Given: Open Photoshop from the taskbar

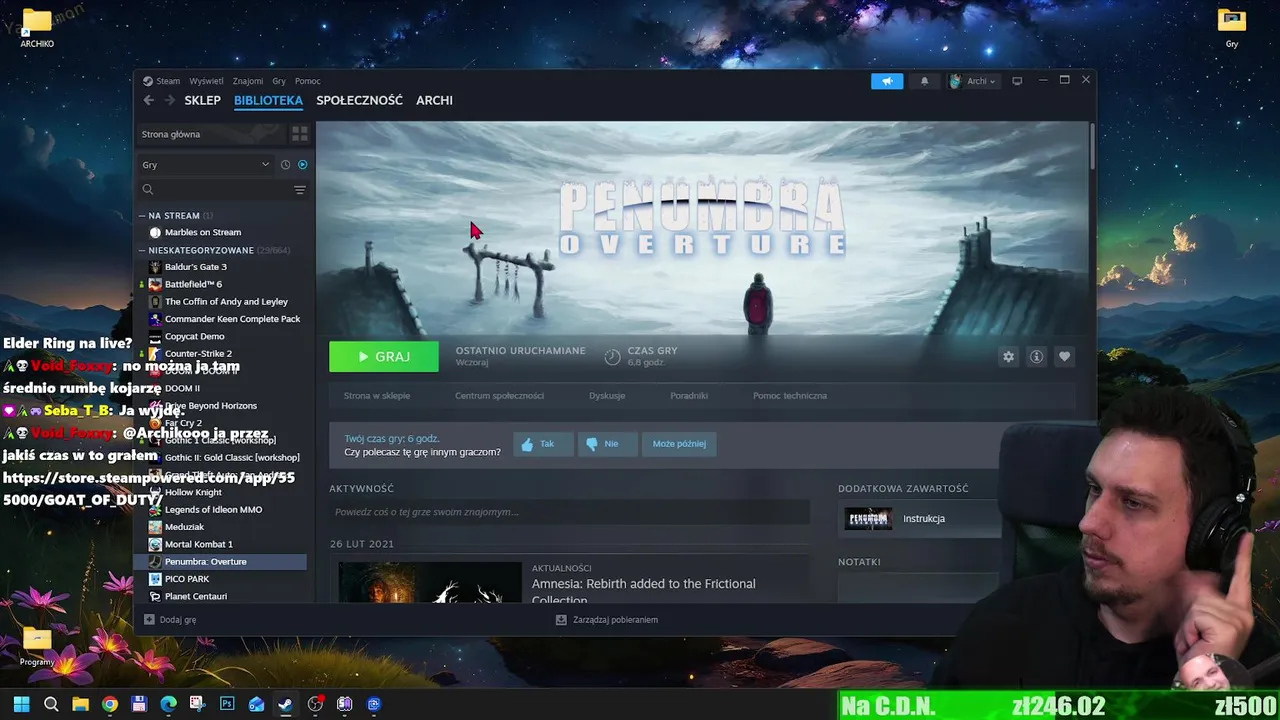Looking at the screenshot, I should coord(227,704).
